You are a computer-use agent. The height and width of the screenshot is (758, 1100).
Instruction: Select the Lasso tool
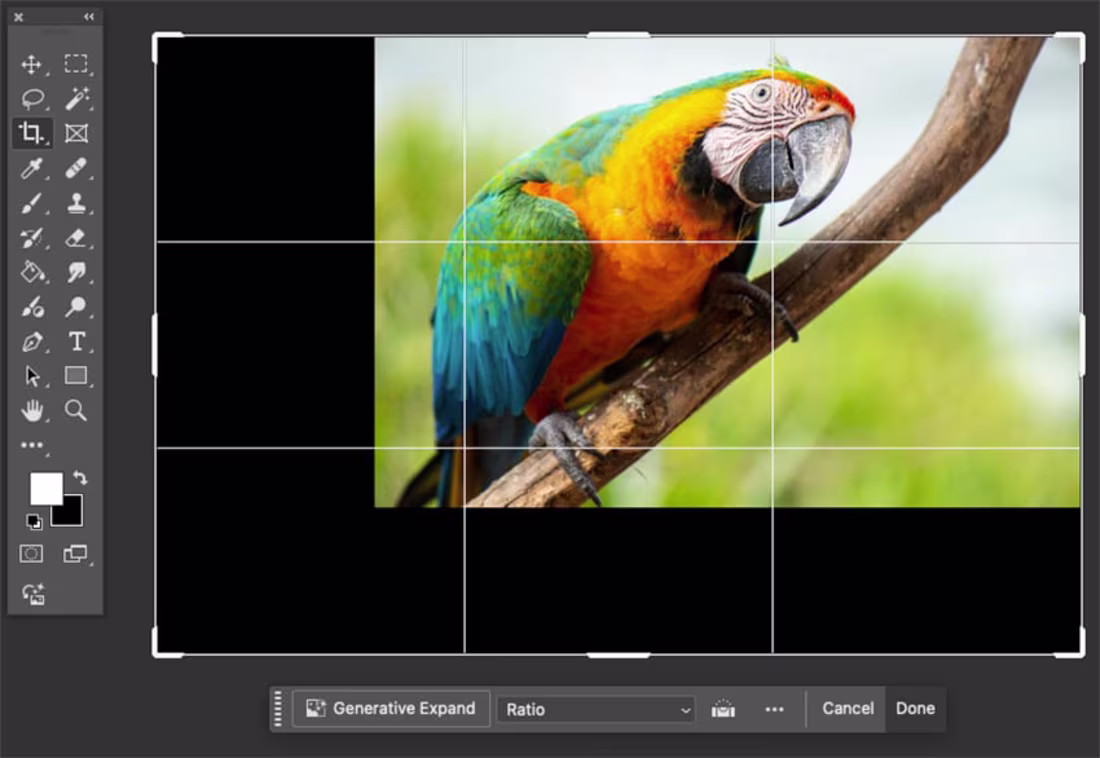tap(33, 98)
